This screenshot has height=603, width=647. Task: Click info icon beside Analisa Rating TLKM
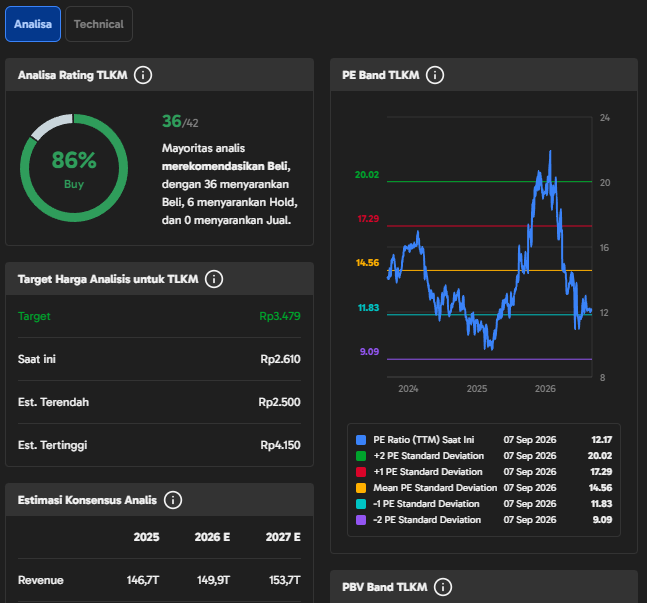(143, 75)
